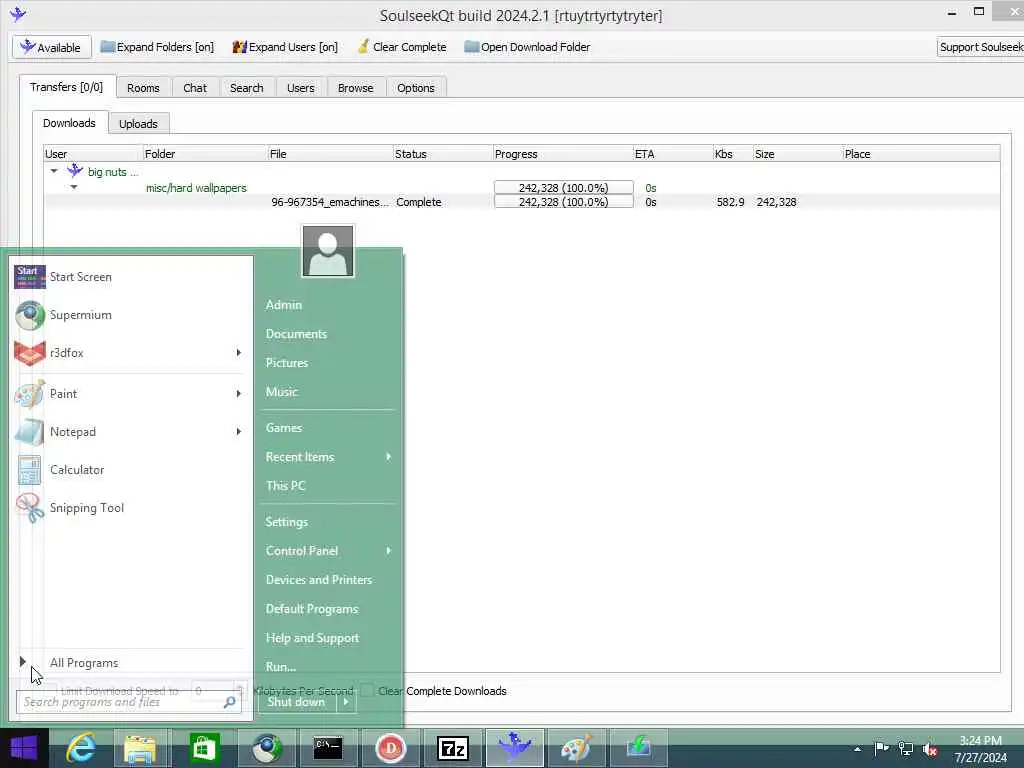Screen dimensions: 1024x768
Task: Open File Explorer from the taskbar
Action: 140,748
